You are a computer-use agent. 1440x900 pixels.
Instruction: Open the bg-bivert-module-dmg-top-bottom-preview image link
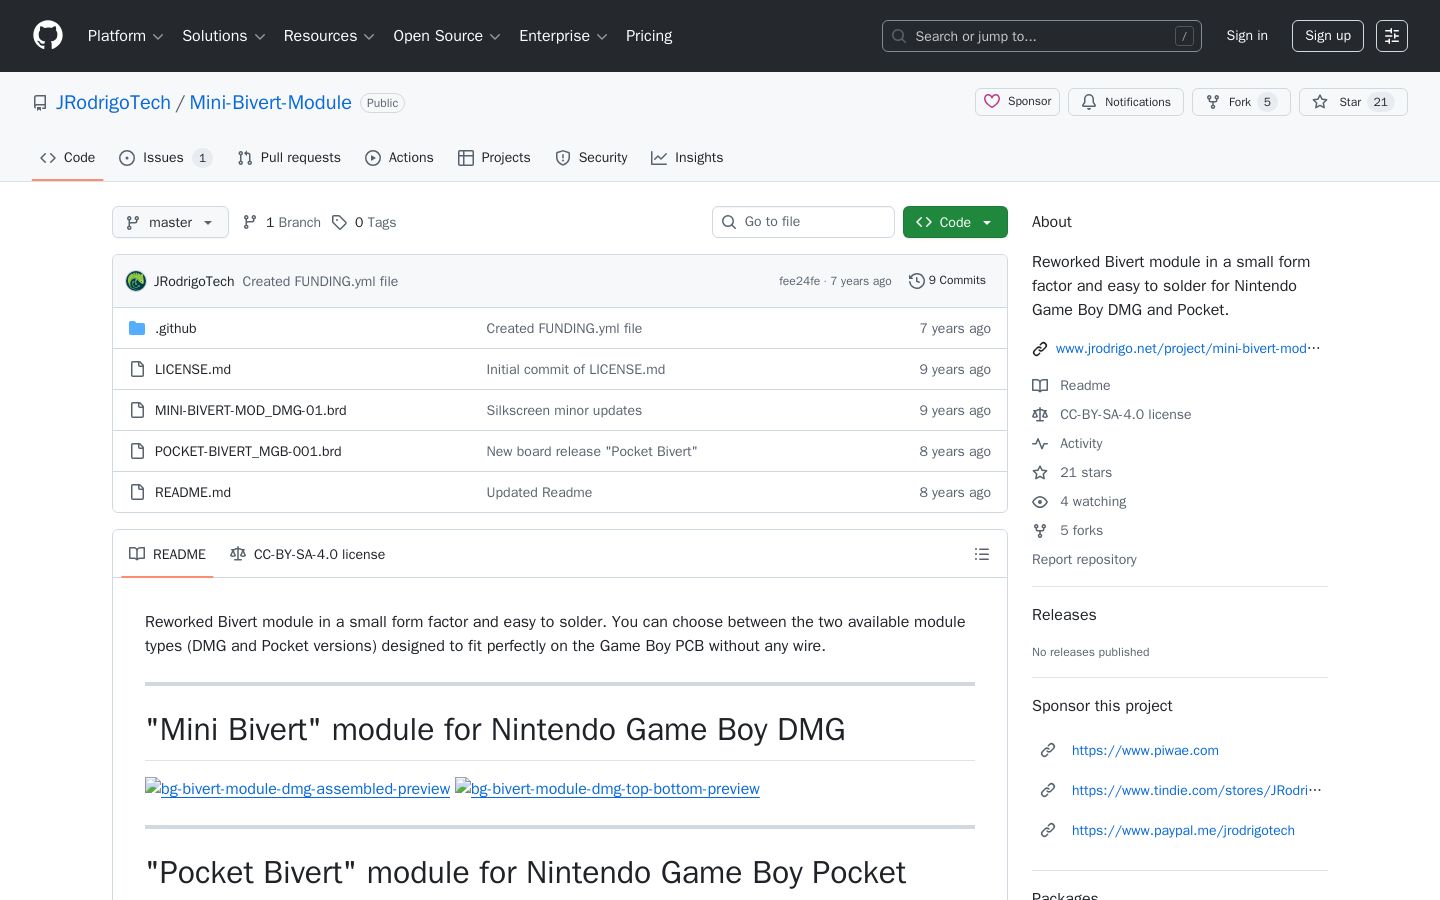click(x=607, y=788)
